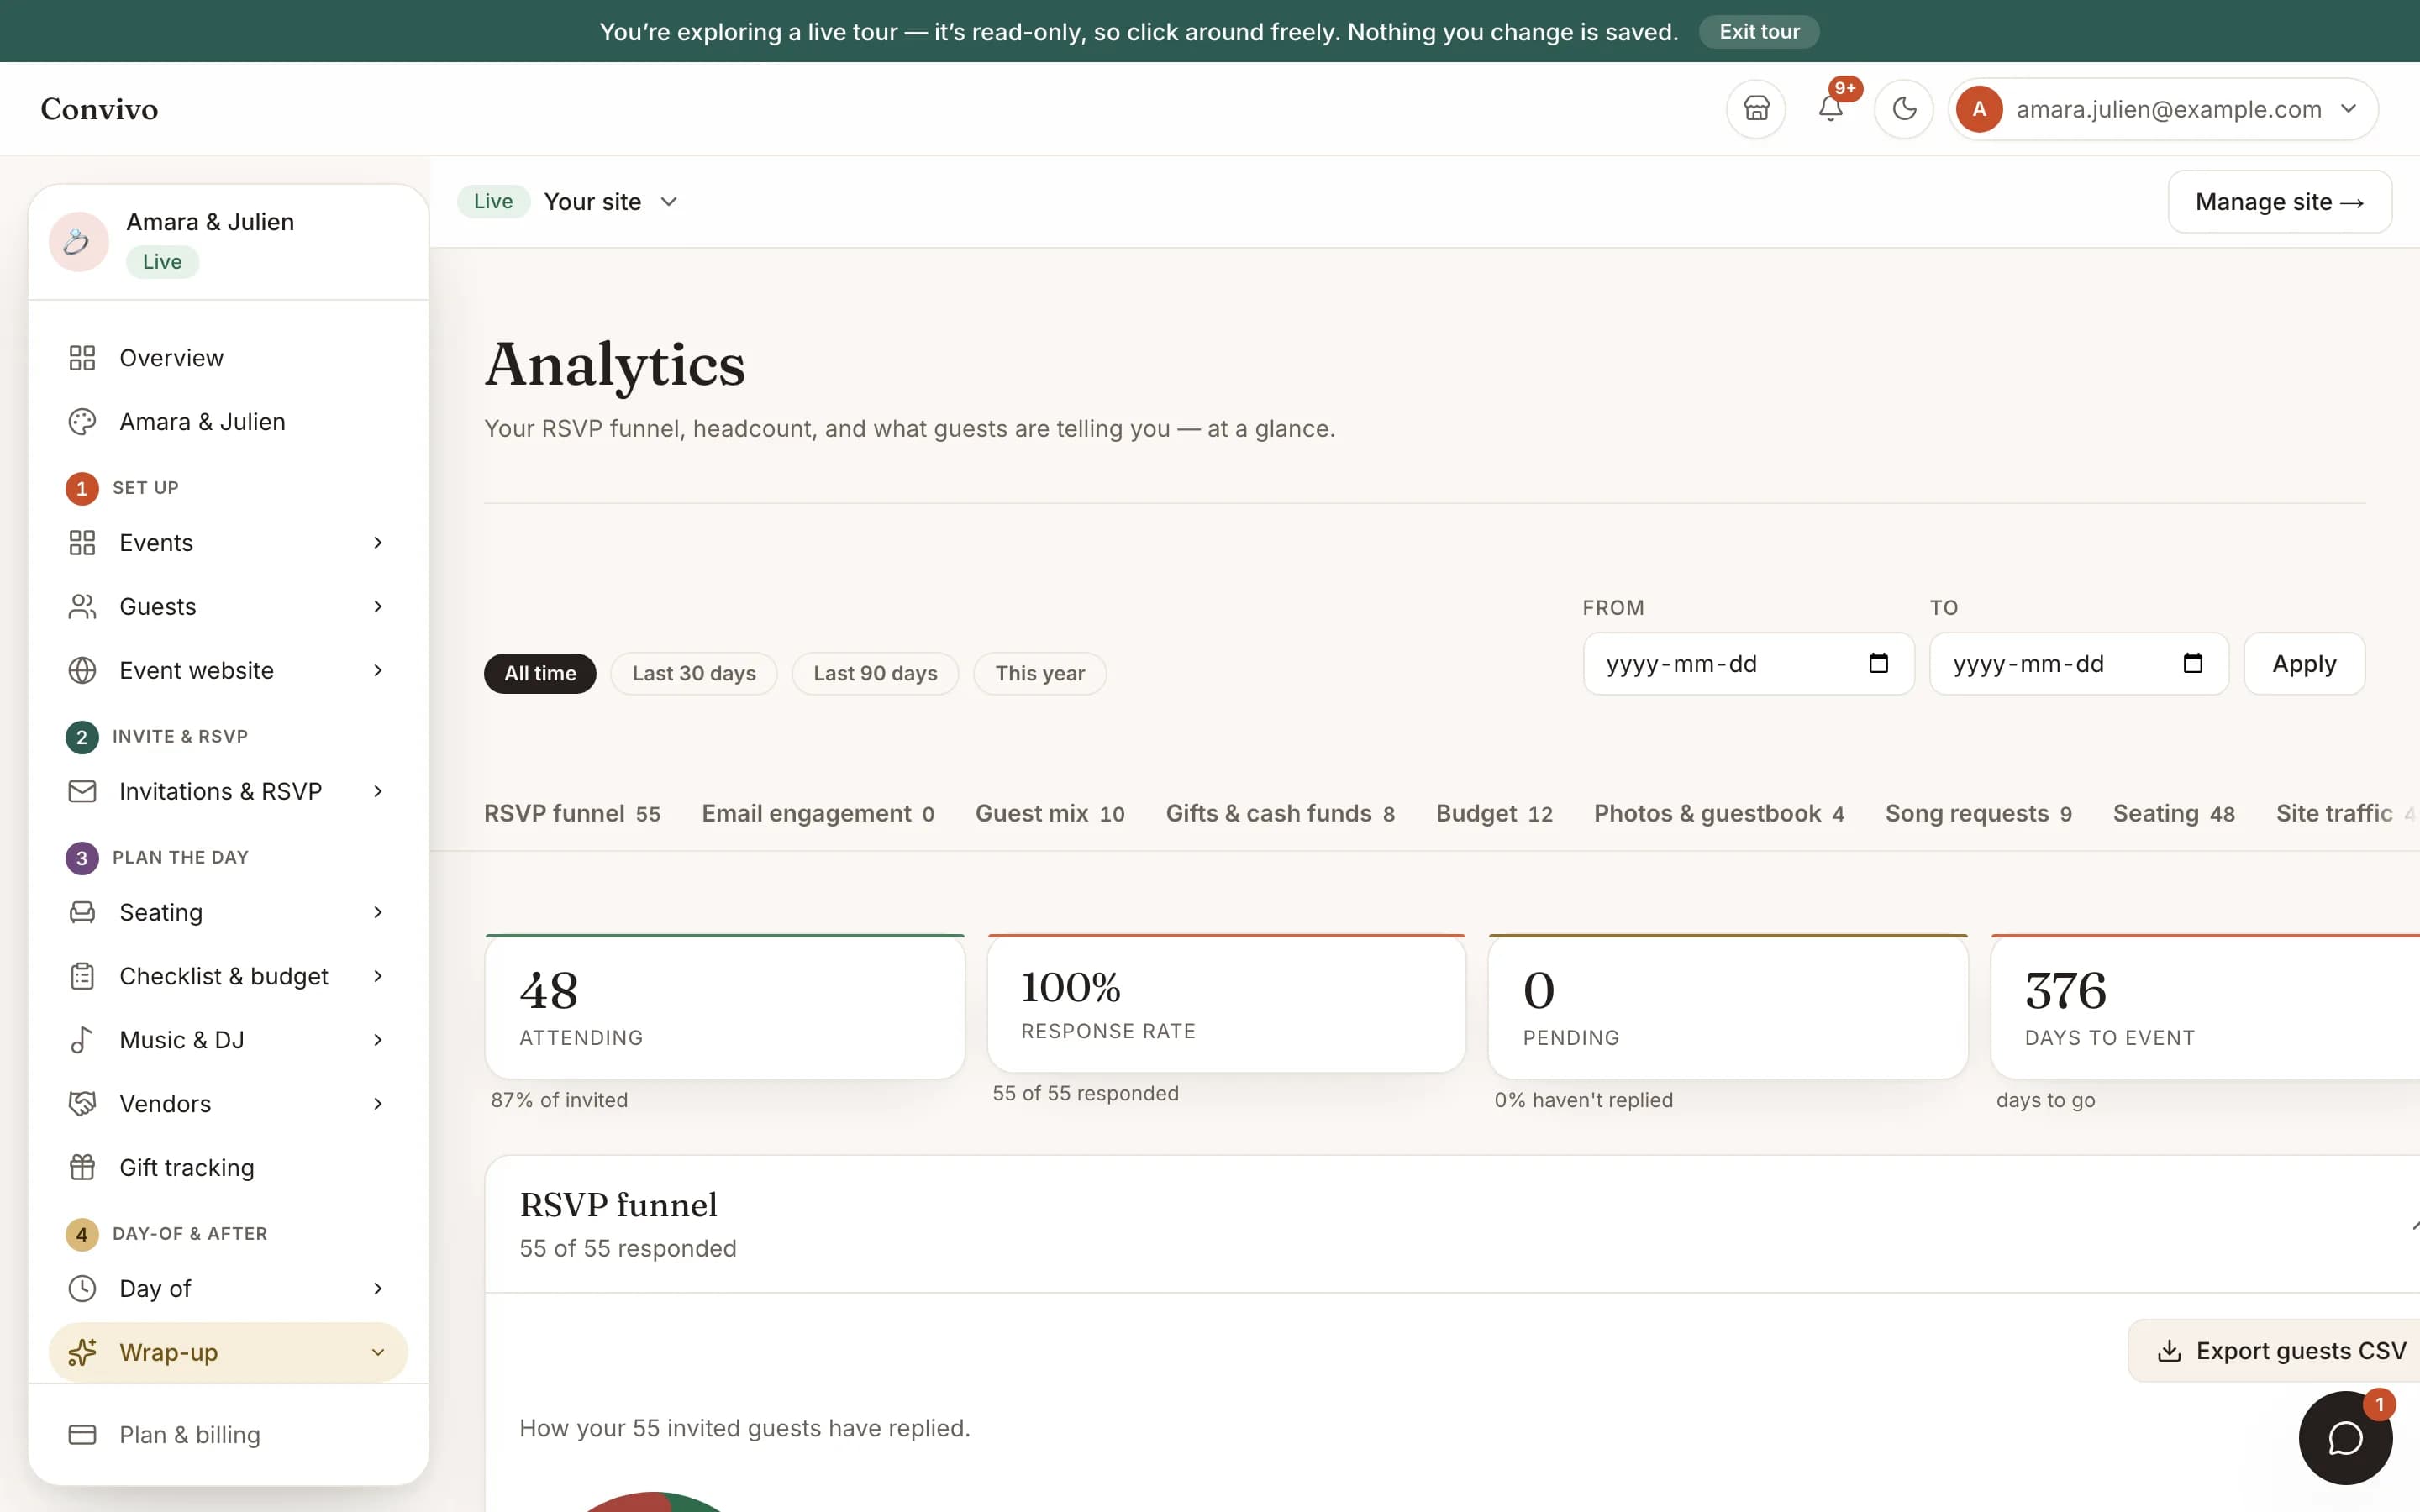2420x1512 pixels.
Task: Open the FROM date calendar picker icon
Action: [x=1878, y=663]
